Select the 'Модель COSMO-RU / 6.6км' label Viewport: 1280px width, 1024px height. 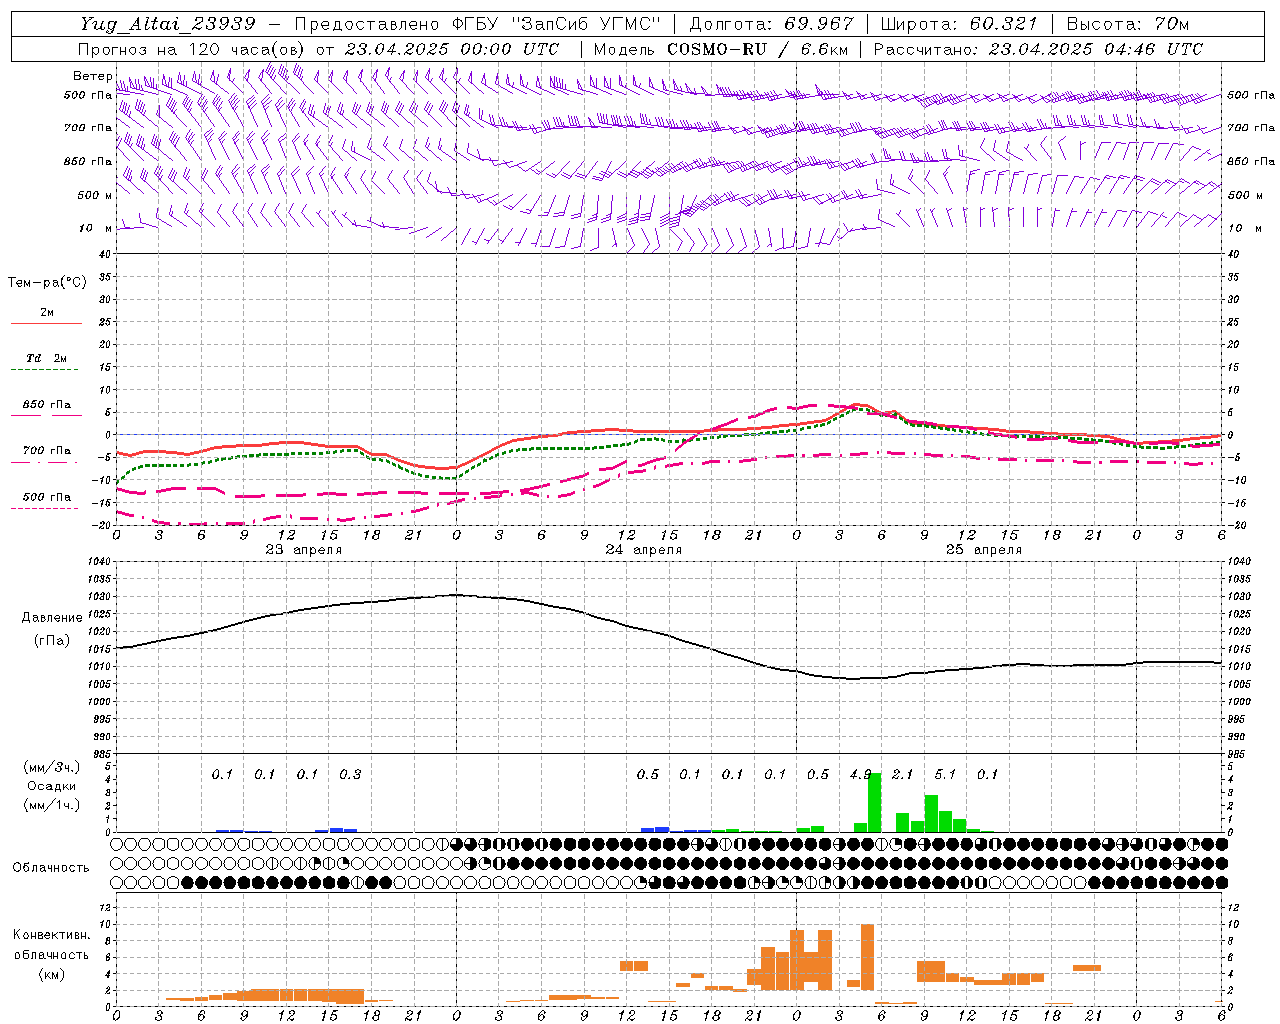(721, 49)
